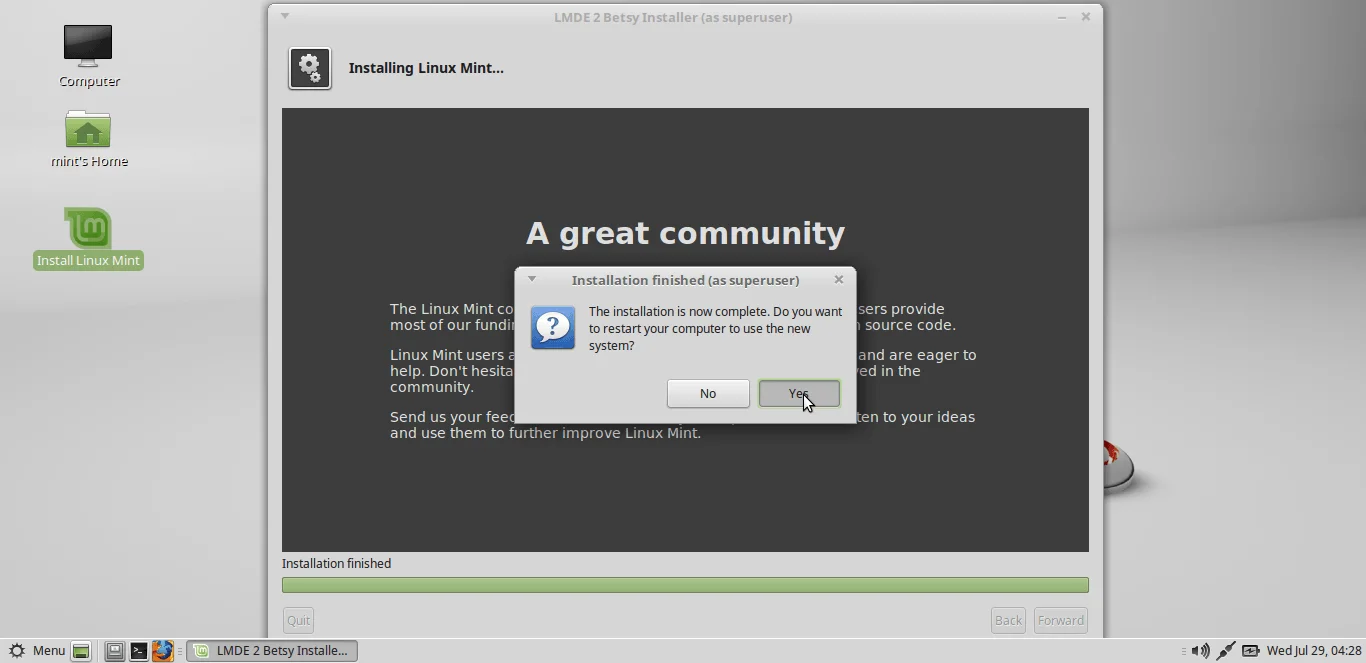This screenshot has height=663, width=1366.
Task: Click the network plug icon in the tray
Action: click(1226, 651)
